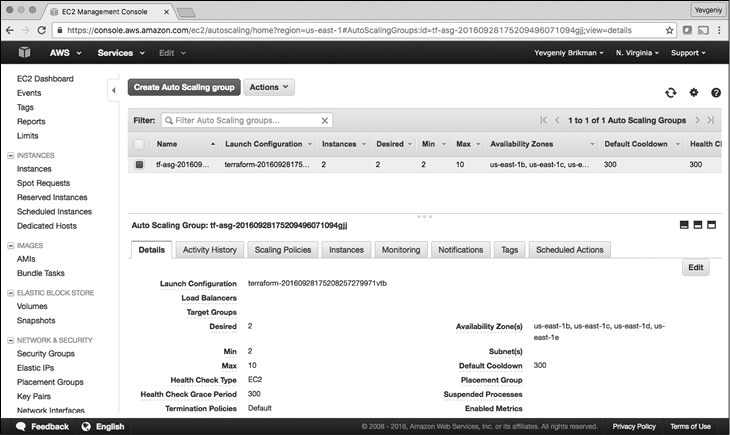Viewport: 730px width, 435px height.
Task: Collapse the left sidebar with arrow
Action: click(x=114, y=90)
